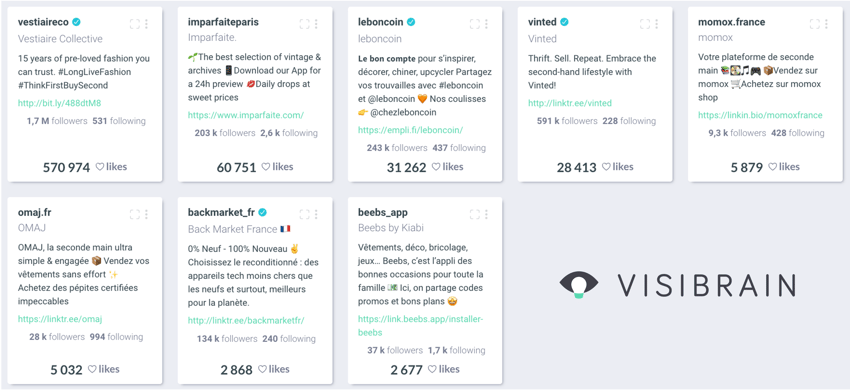The width and height of the screenshot is (850, 390).
Task: Expand the imparfaiteparis card with fullscreen icon
Action: (x=305, y=24)
